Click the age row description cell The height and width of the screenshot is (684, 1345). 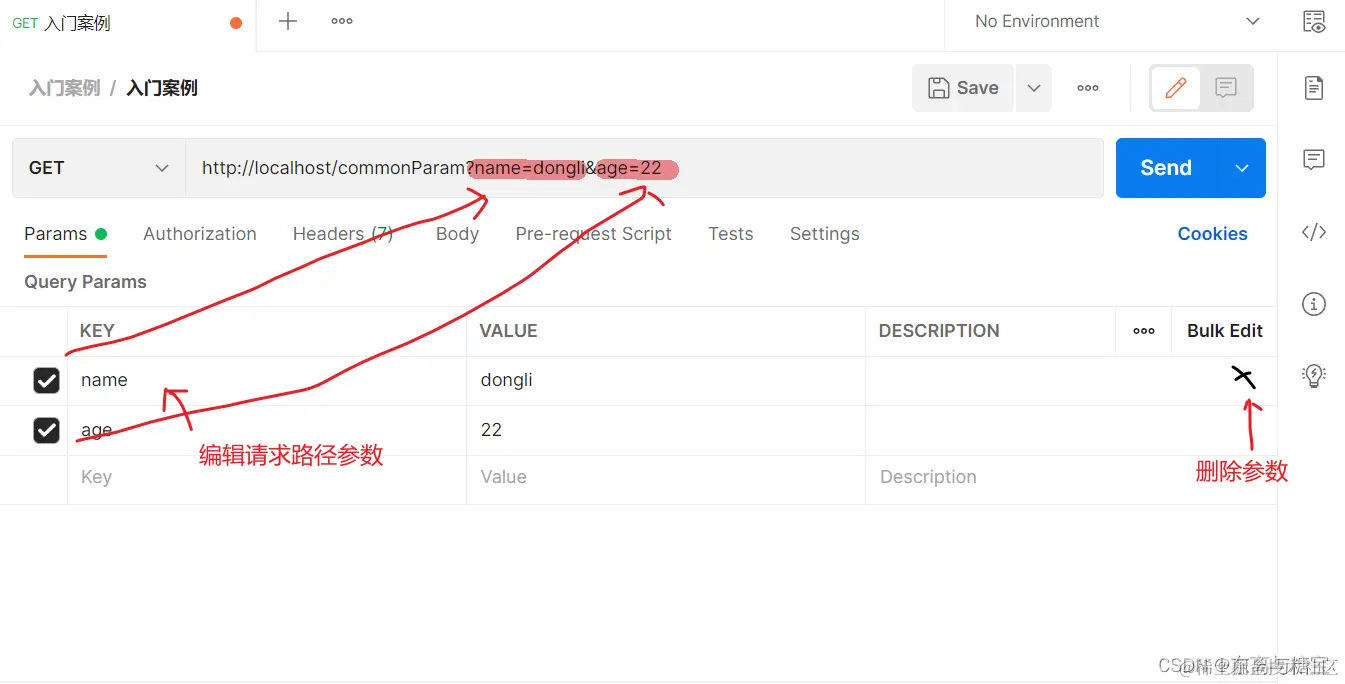(x=1071, y=430)
